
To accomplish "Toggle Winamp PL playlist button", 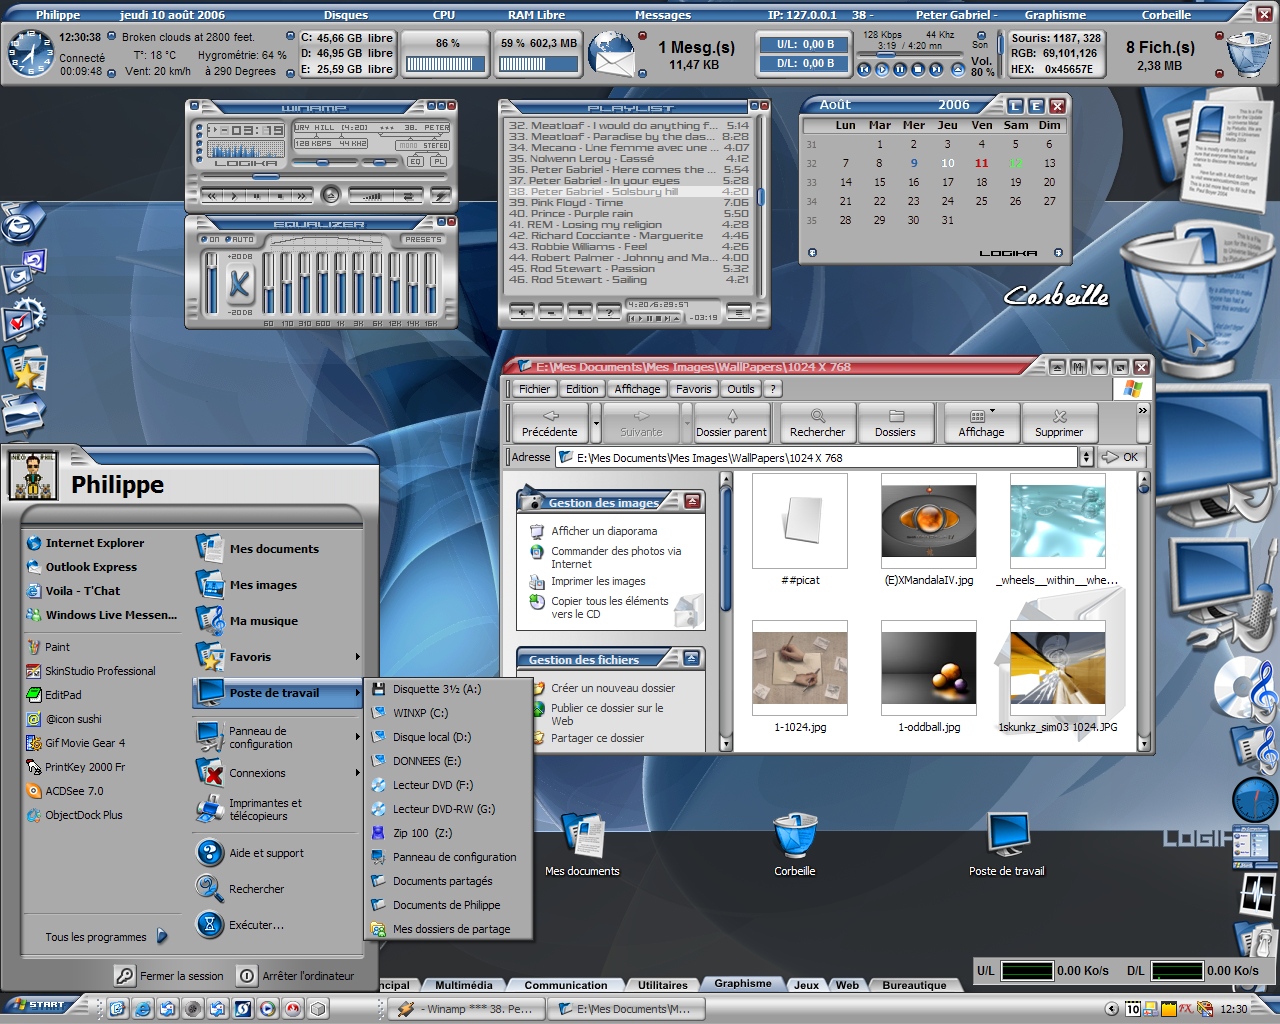I will [x=439, y=161].
